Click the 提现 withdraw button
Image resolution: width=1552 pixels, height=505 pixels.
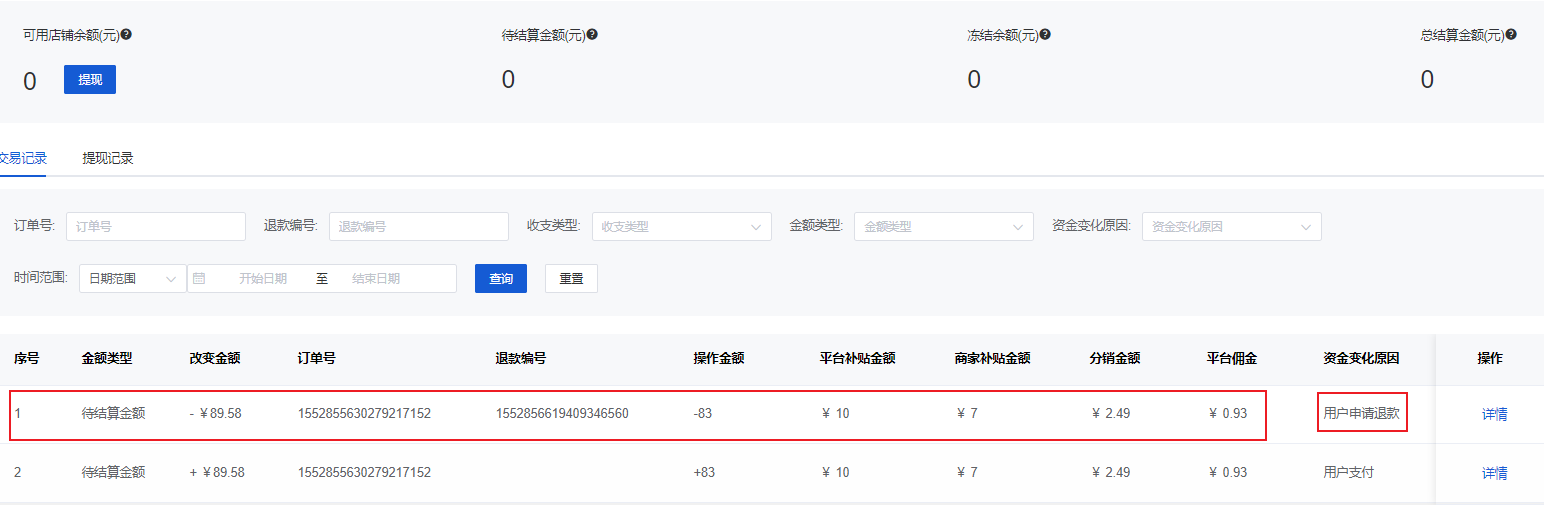(x=90, y=80)
